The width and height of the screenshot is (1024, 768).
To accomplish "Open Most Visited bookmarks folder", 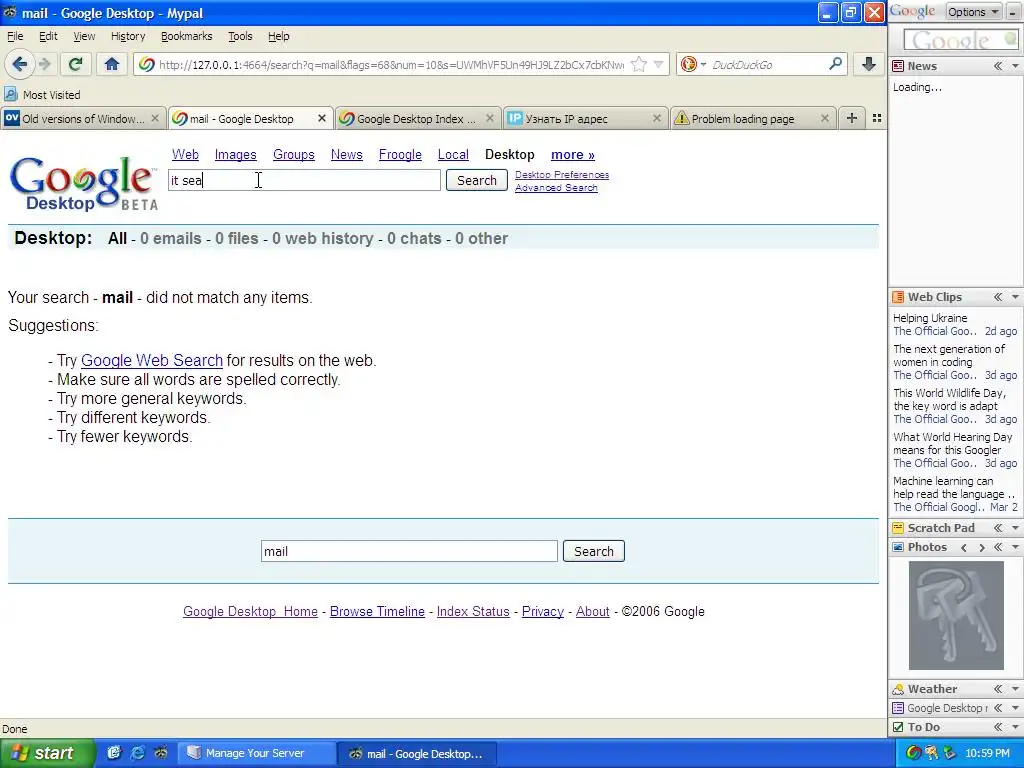I will coord(42,95).
